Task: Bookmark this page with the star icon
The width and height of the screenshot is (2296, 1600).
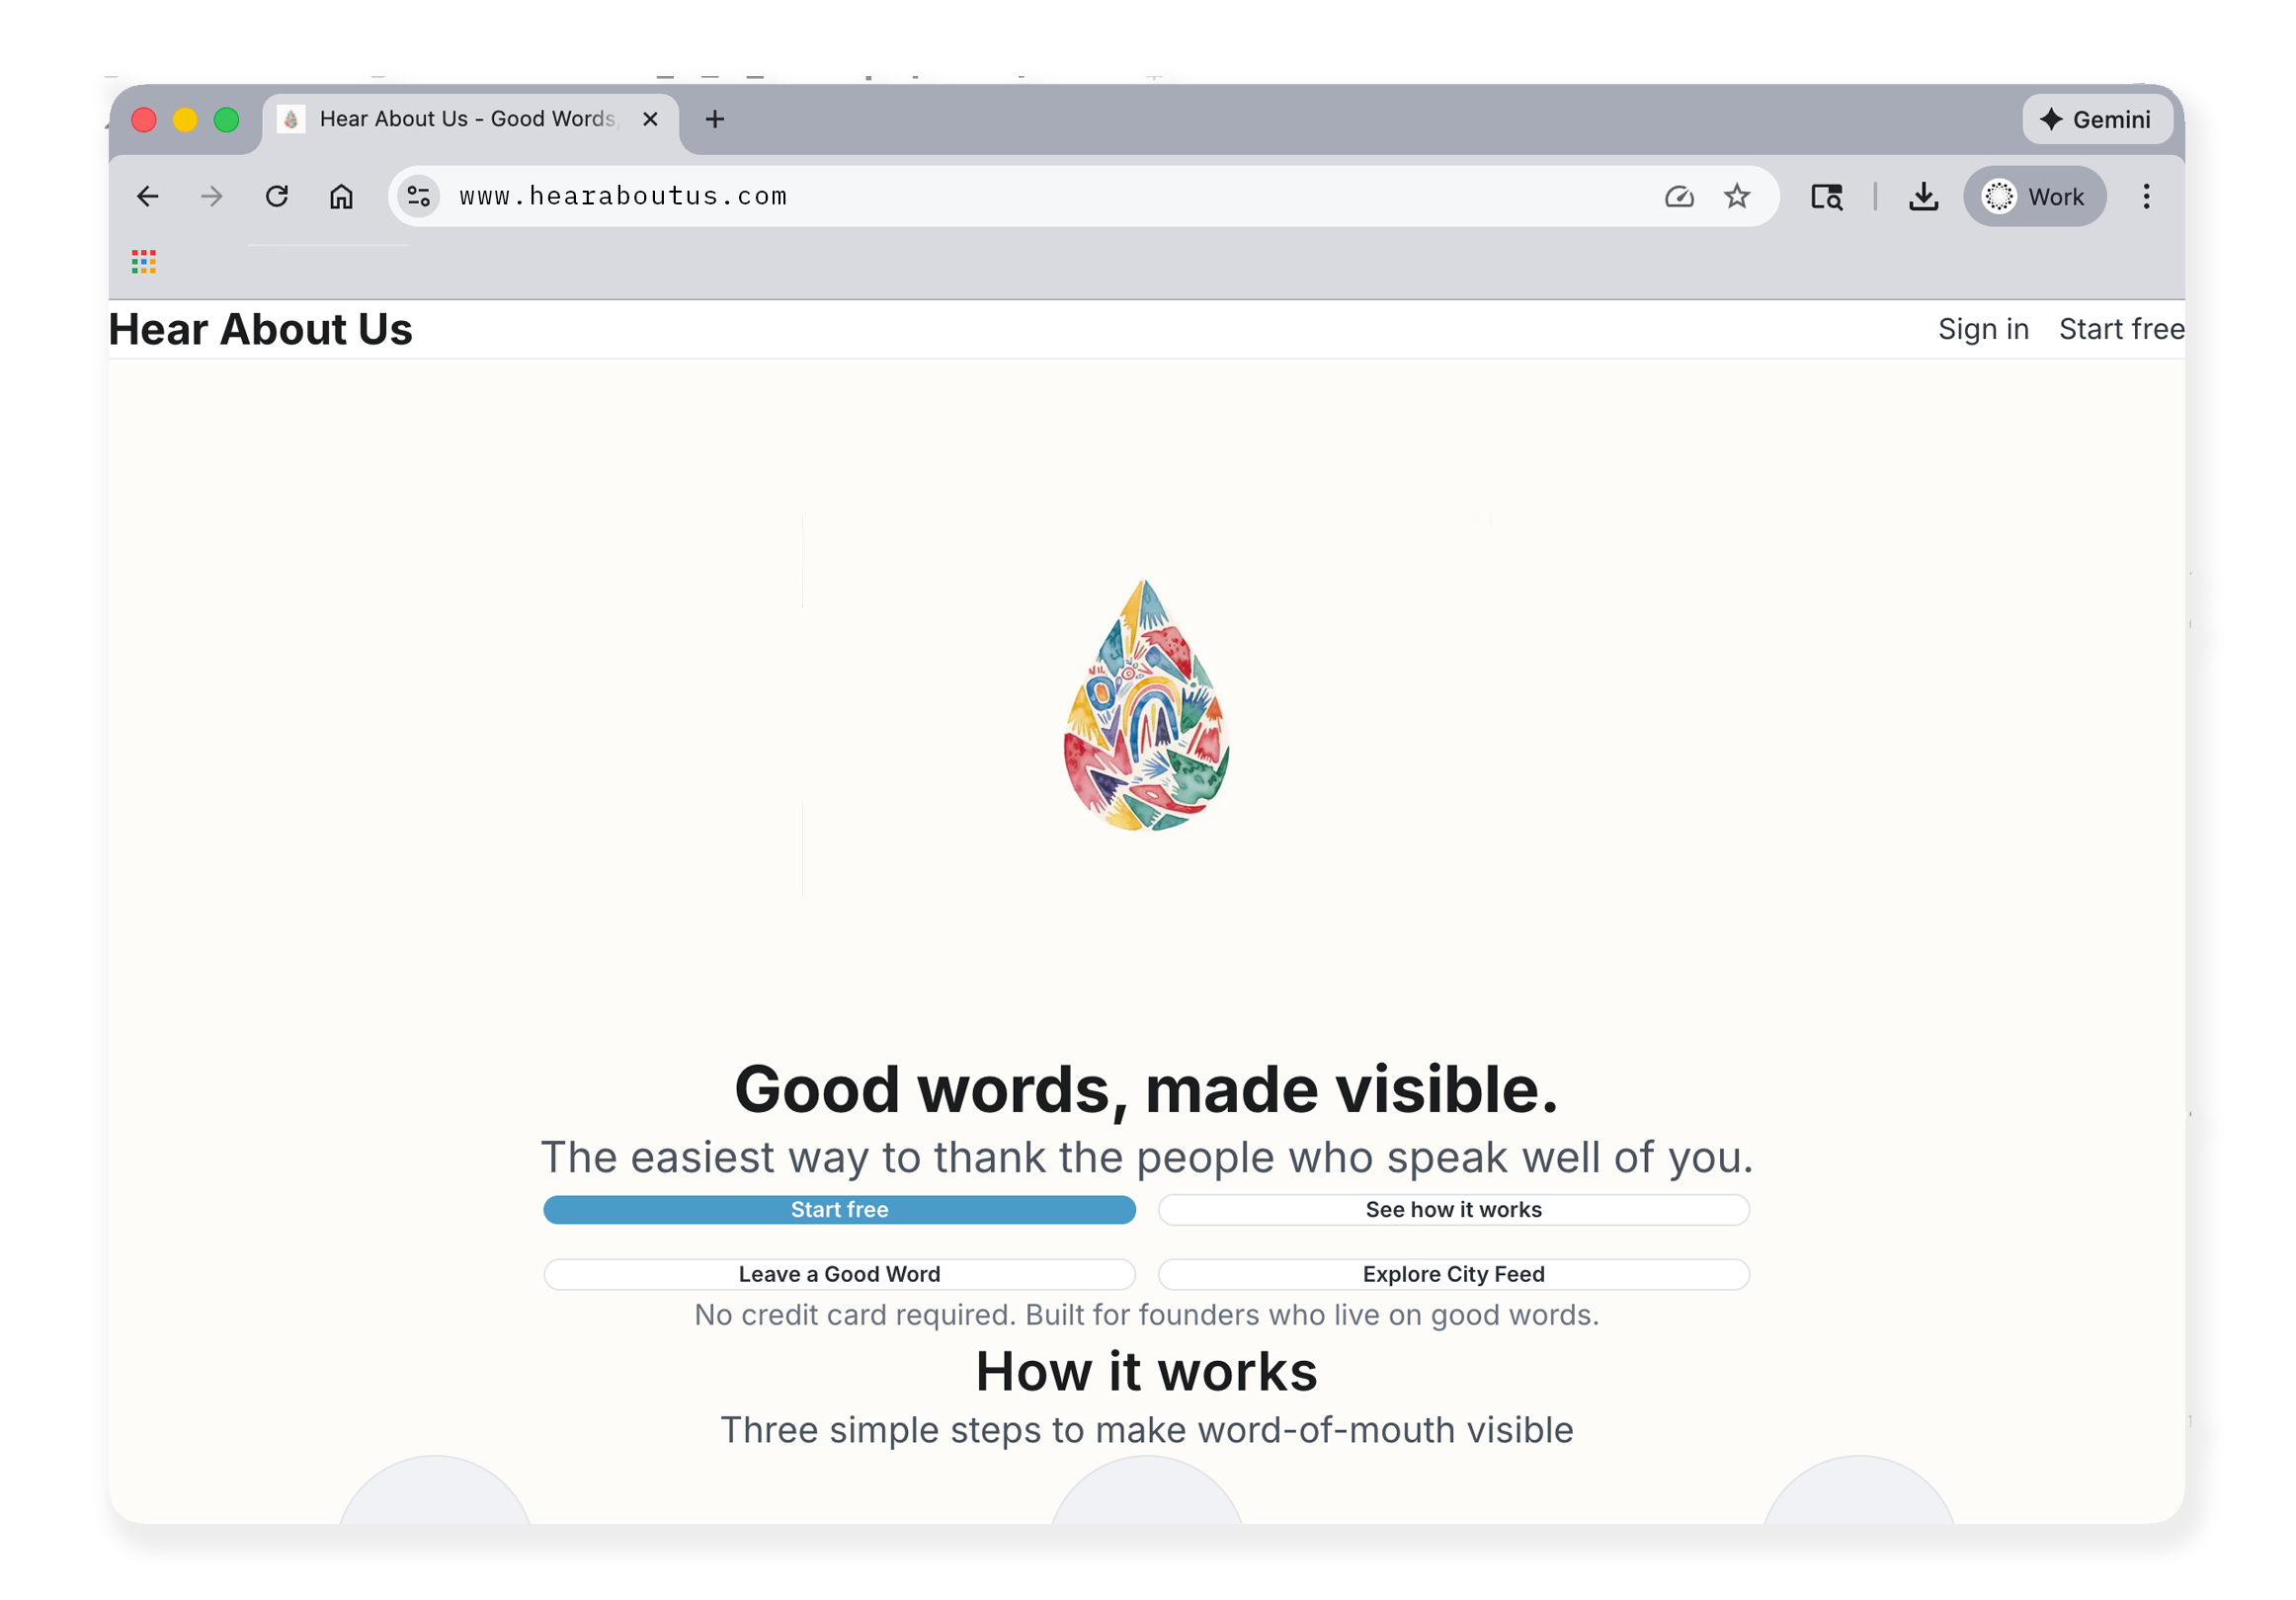Action: (x=1737, y=197)
